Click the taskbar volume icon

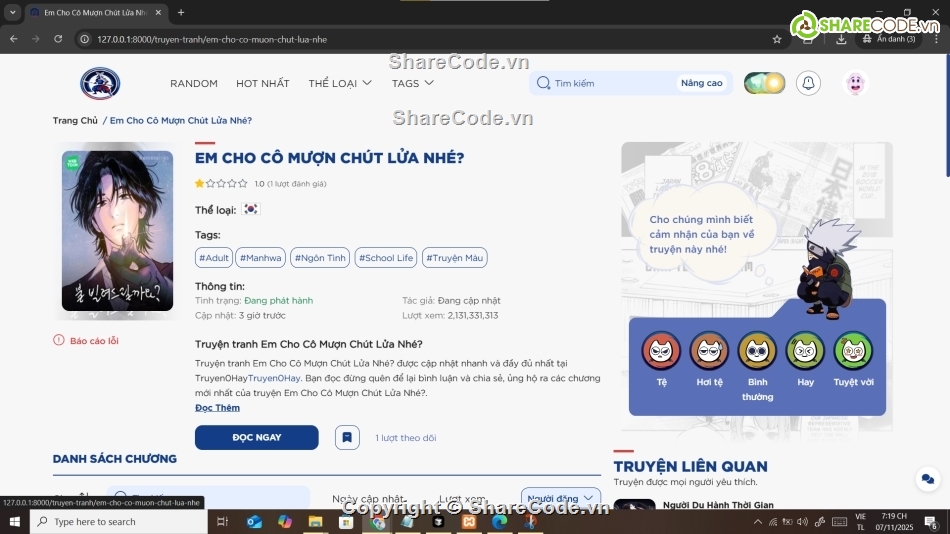(802, 522)
